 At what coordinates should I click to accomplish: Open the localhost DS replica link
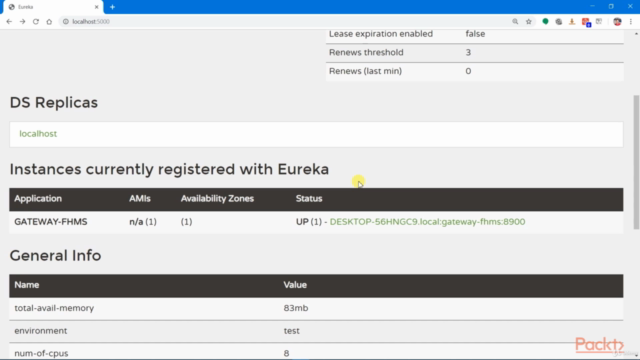pyautogui.click(x=38, y=134)
